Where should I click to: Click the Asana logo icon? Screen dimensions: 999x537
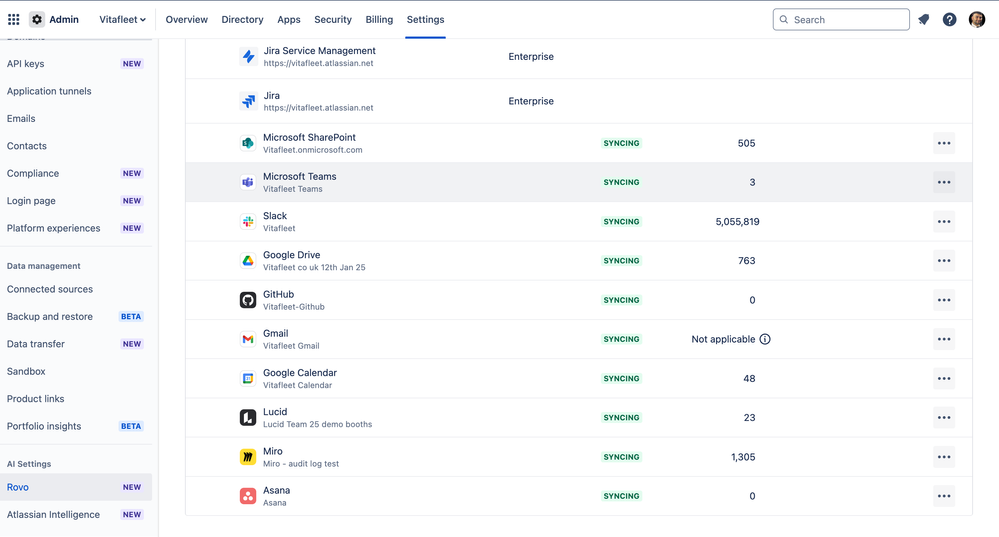pos(248,496)
